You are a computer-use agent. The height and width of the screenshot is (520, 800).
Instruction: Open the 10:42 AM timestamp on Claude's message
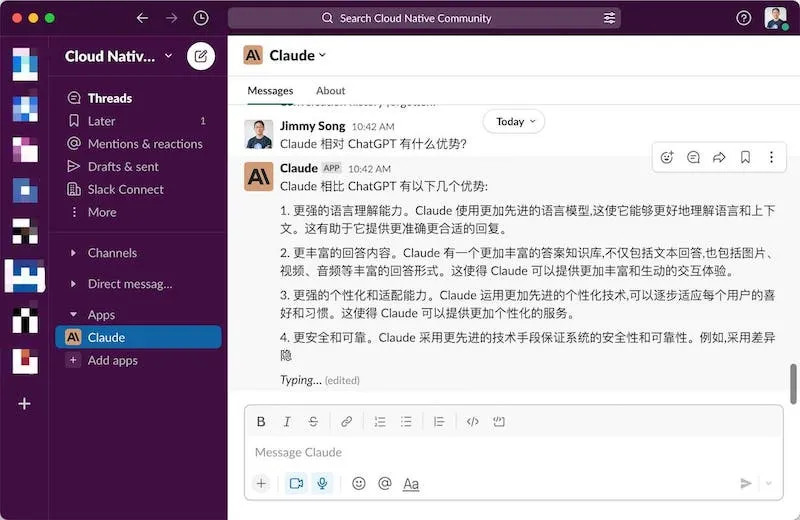click(x=369, y=169)
